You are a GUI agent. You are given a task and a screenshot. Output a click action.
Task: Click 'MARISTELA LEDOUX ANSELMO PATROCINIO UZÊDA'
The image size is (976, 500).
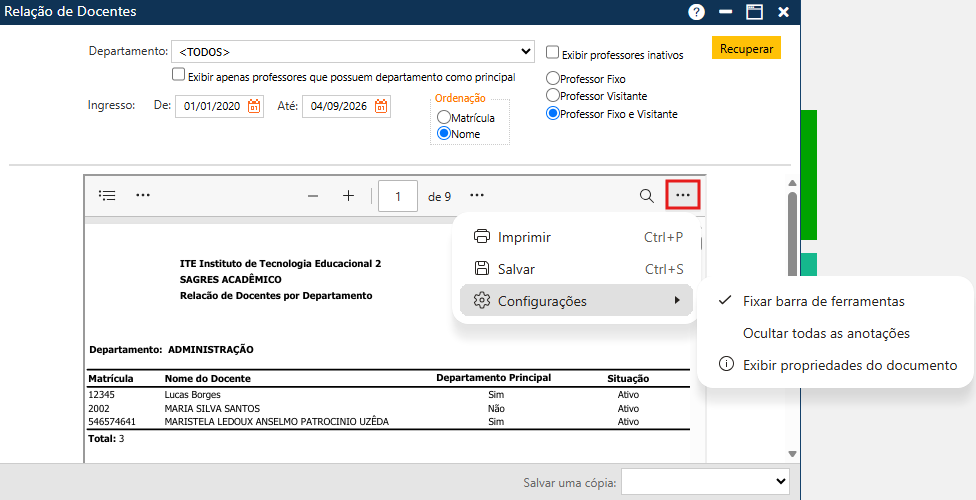coord(276,422)
